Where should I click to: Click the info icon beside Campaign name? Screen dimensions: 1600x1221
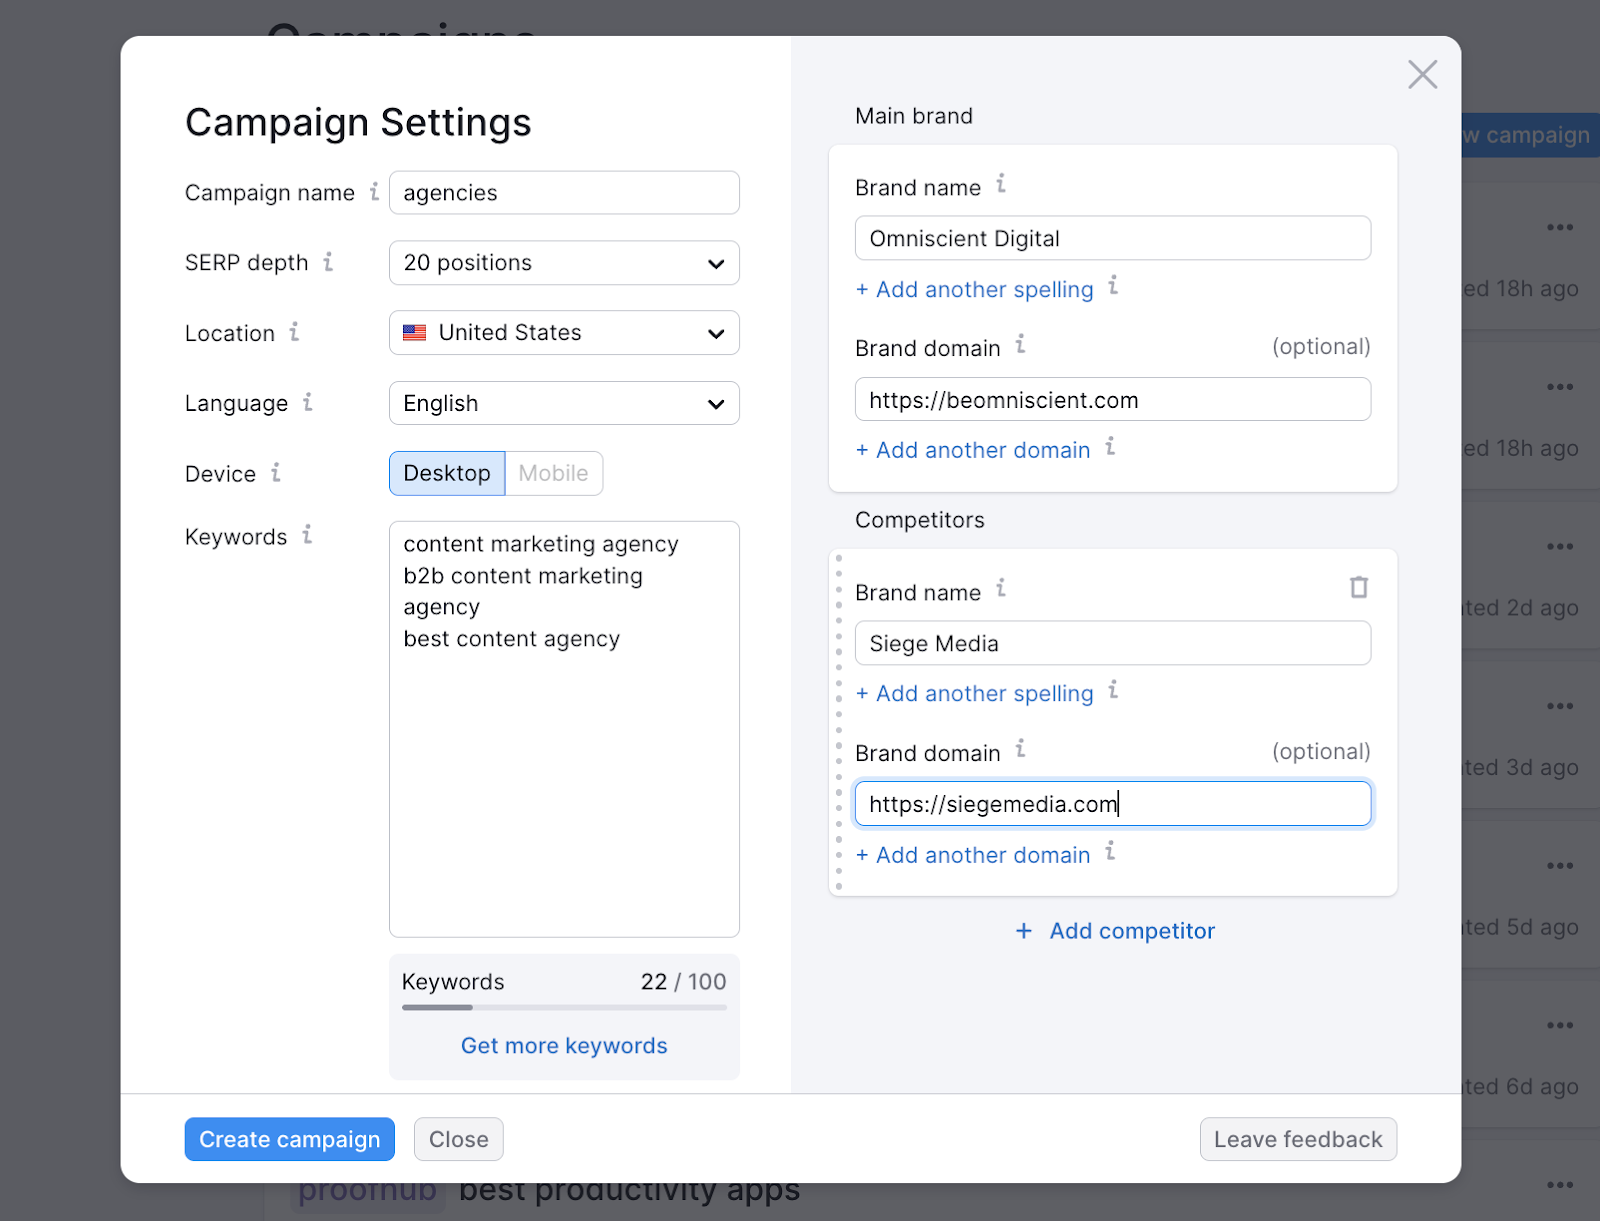click(374, 191)
